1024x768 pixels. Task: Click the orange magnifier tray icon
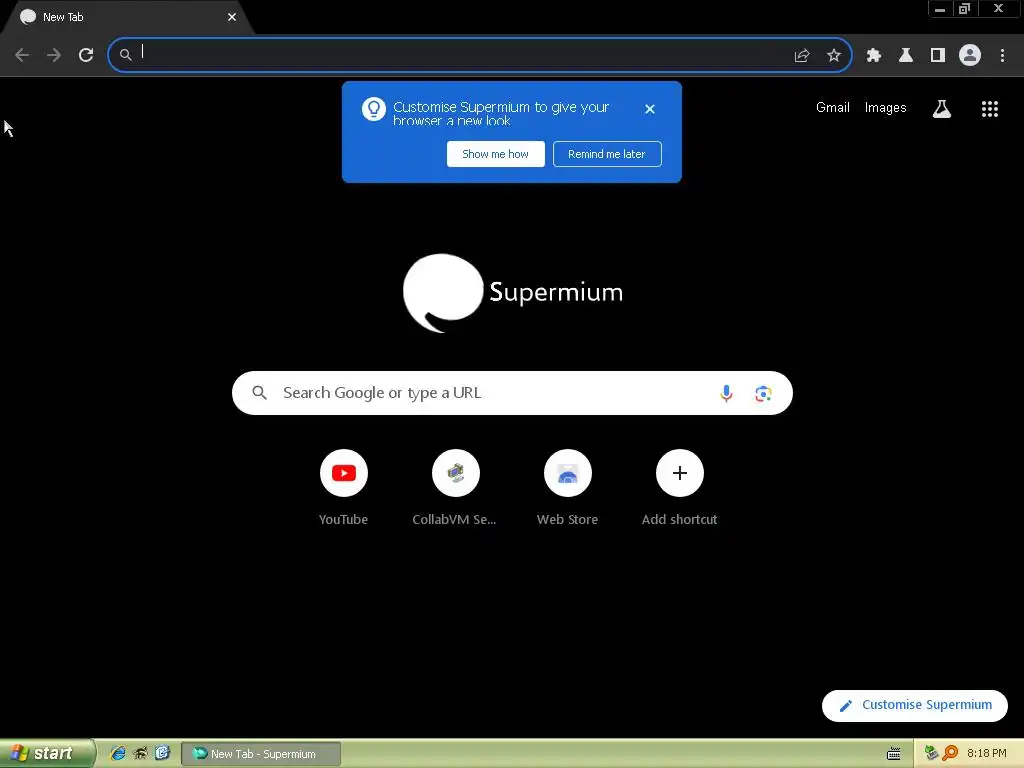click(950, 754)
